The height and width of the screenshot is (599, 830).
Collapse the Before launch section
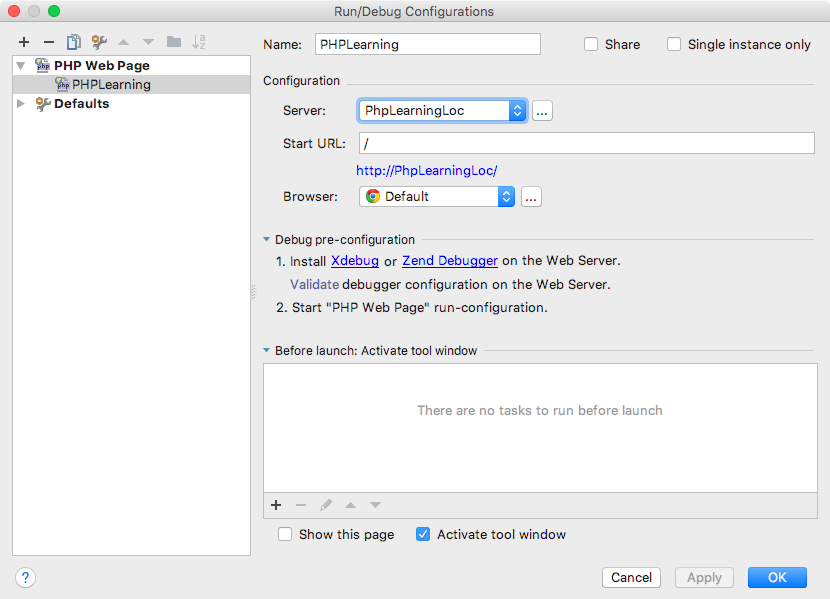tap(266, 350)
